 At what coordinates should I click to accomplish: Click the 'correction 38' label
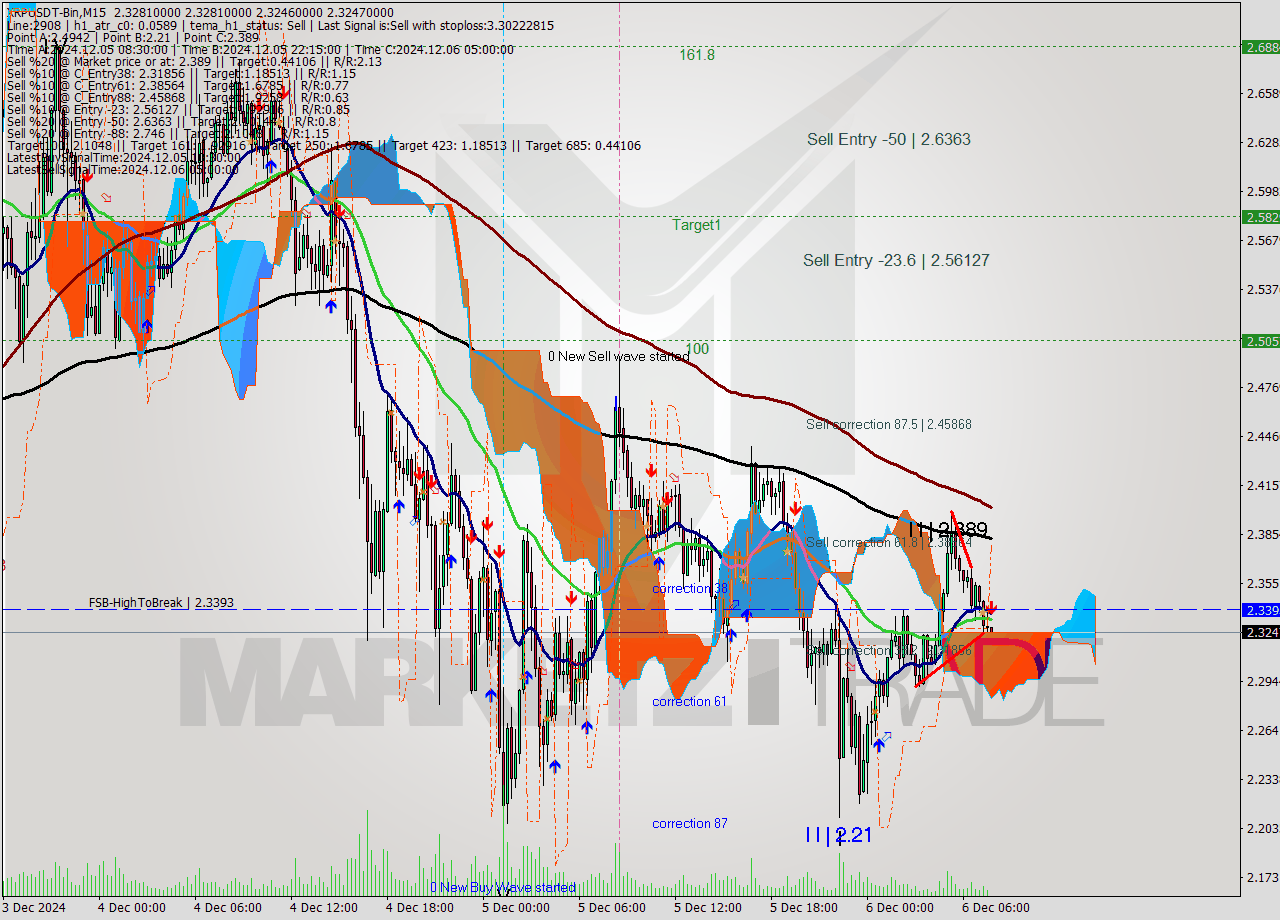pyautogui.click(x=690, y=588)
